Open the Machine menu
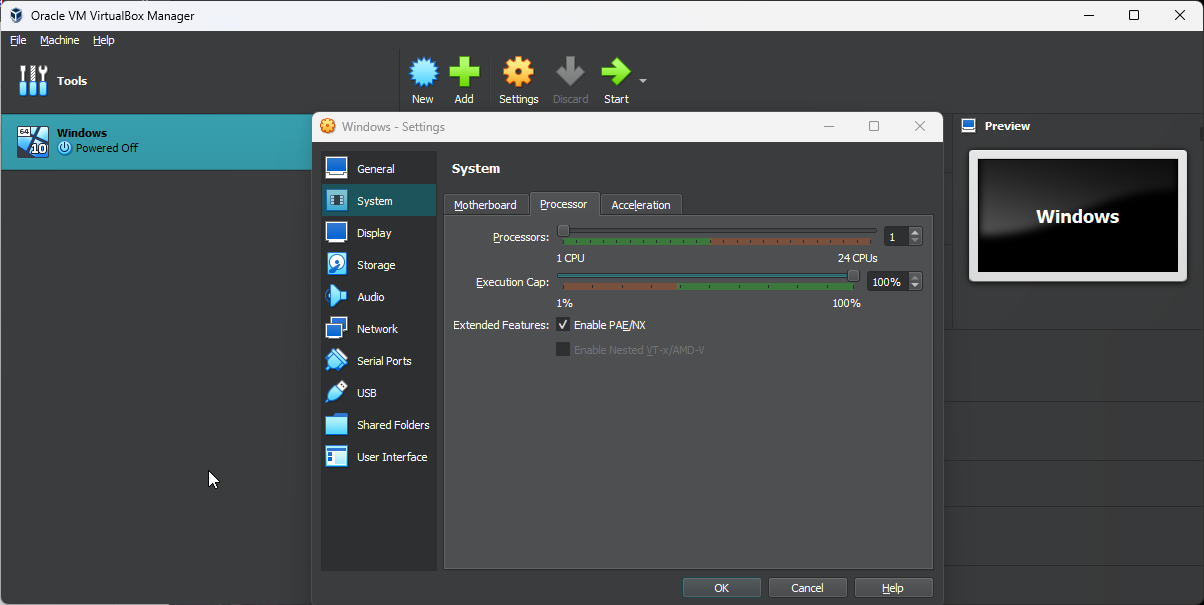 pyautogui.click(x=60, y=40)
